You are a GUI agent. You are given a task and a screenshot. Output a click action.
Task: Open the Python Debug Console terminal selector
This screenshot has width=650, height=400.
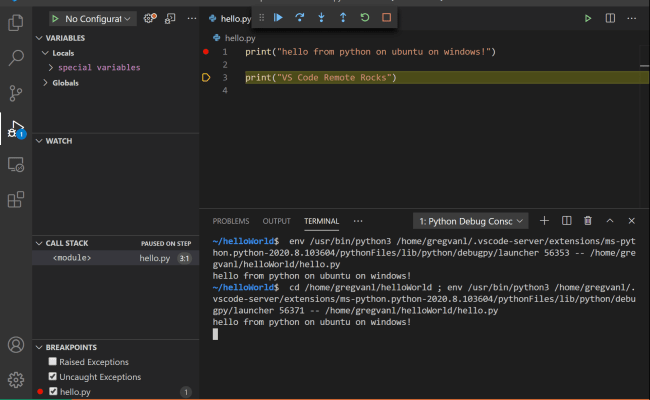coord(471,221)
